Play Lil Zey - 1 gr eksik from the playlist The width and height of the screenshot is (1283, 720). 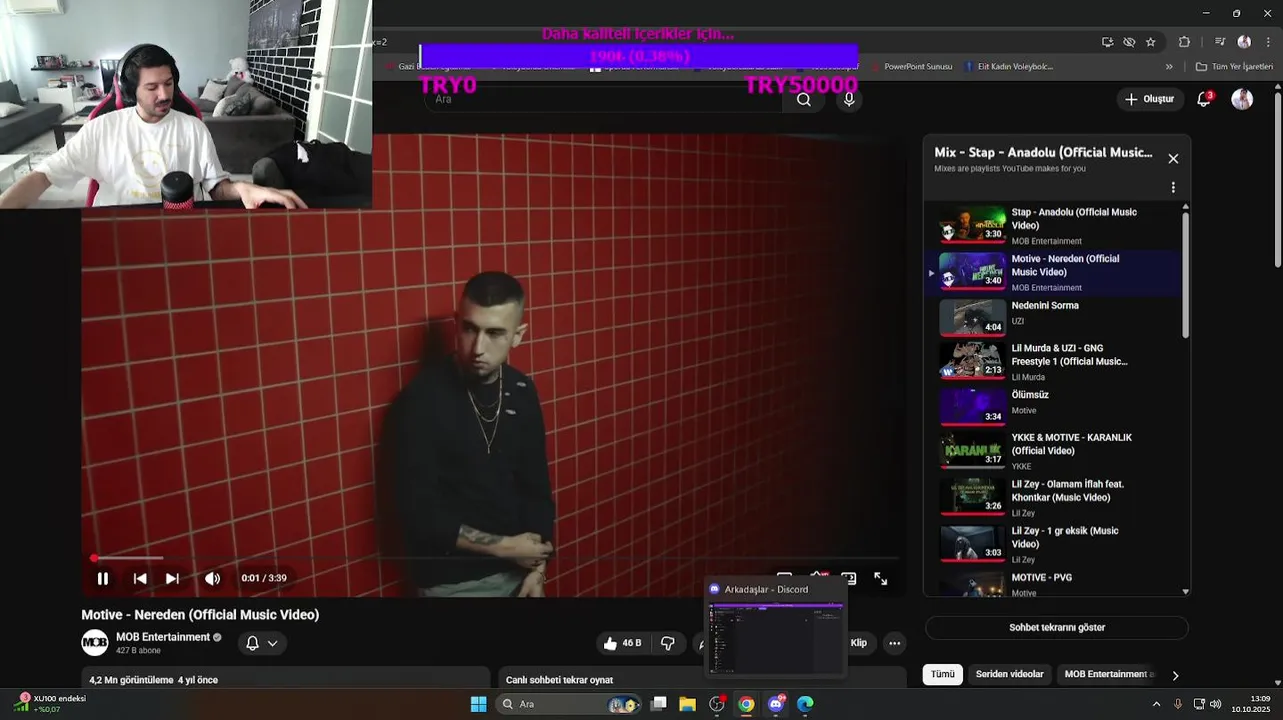[x=1054, y=544]
